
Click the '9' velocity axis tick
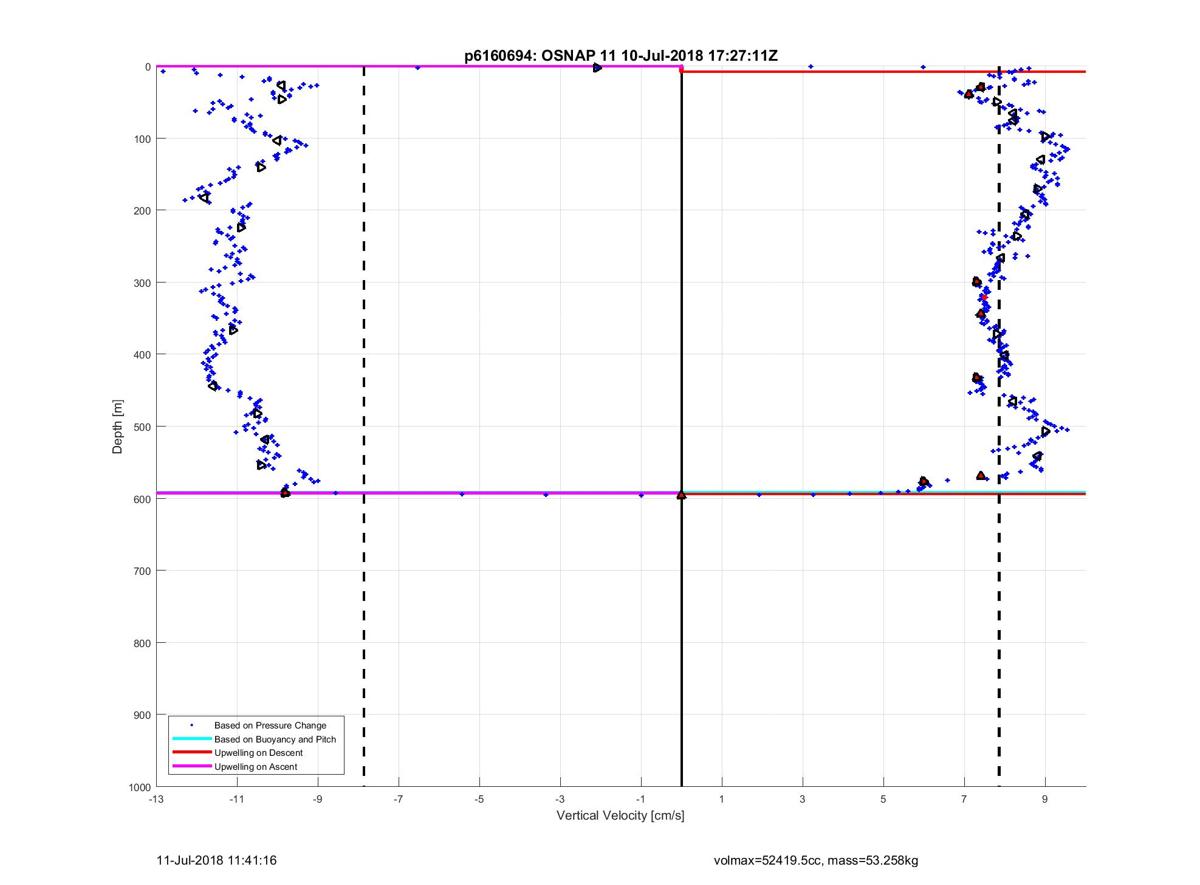[x=1045, y=800]
